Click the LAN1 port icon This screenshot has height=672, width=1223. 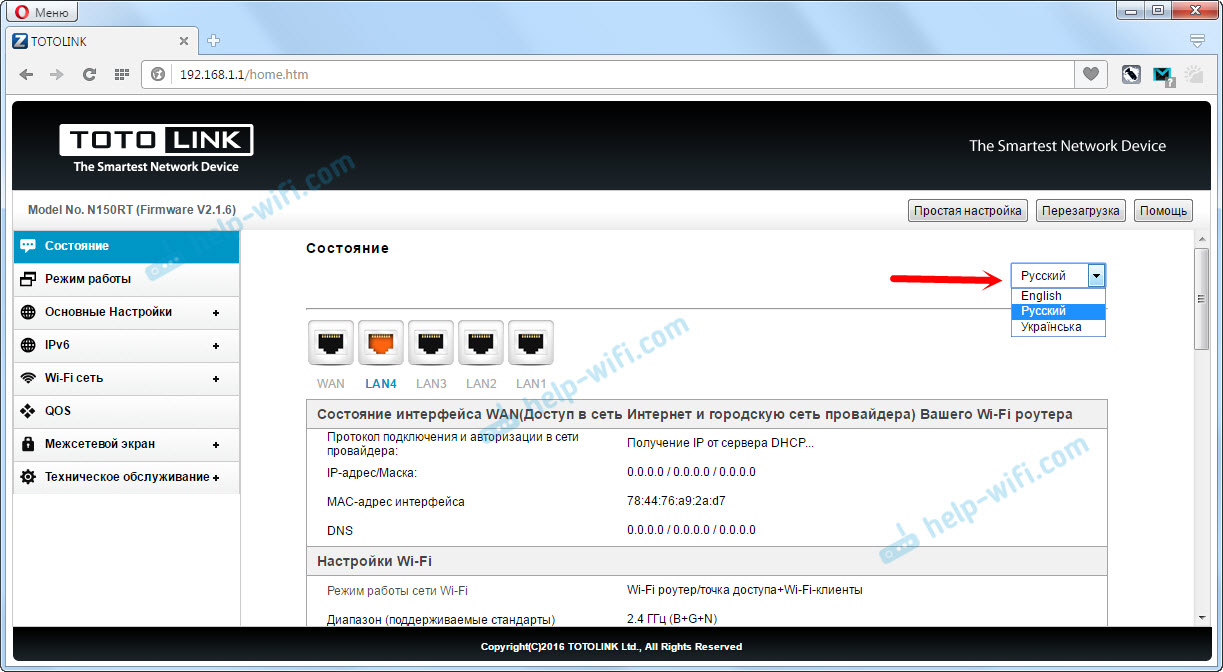(x=531, y=344)
